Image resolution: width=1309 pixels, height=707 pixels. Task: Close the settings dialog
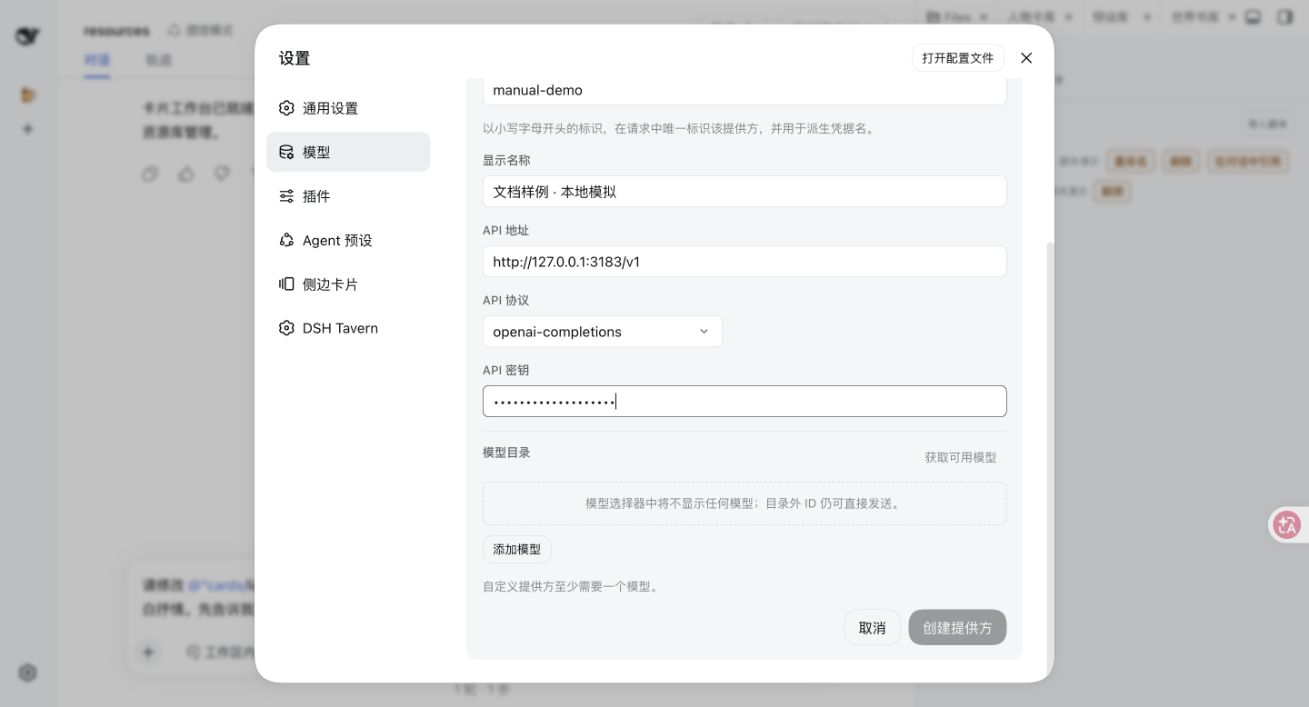click(1026, 58)
